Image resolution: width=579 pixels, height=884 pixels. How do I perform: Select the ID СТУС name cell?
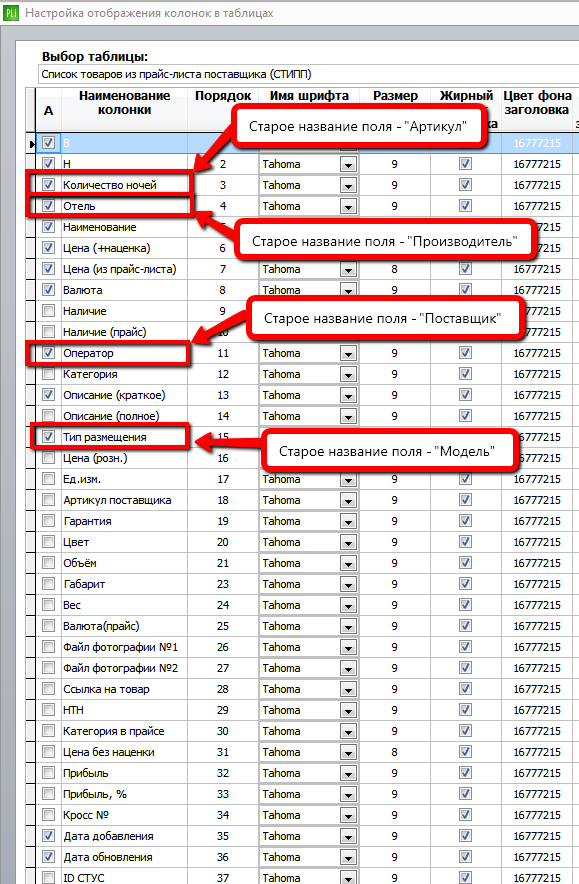point(124,877)
